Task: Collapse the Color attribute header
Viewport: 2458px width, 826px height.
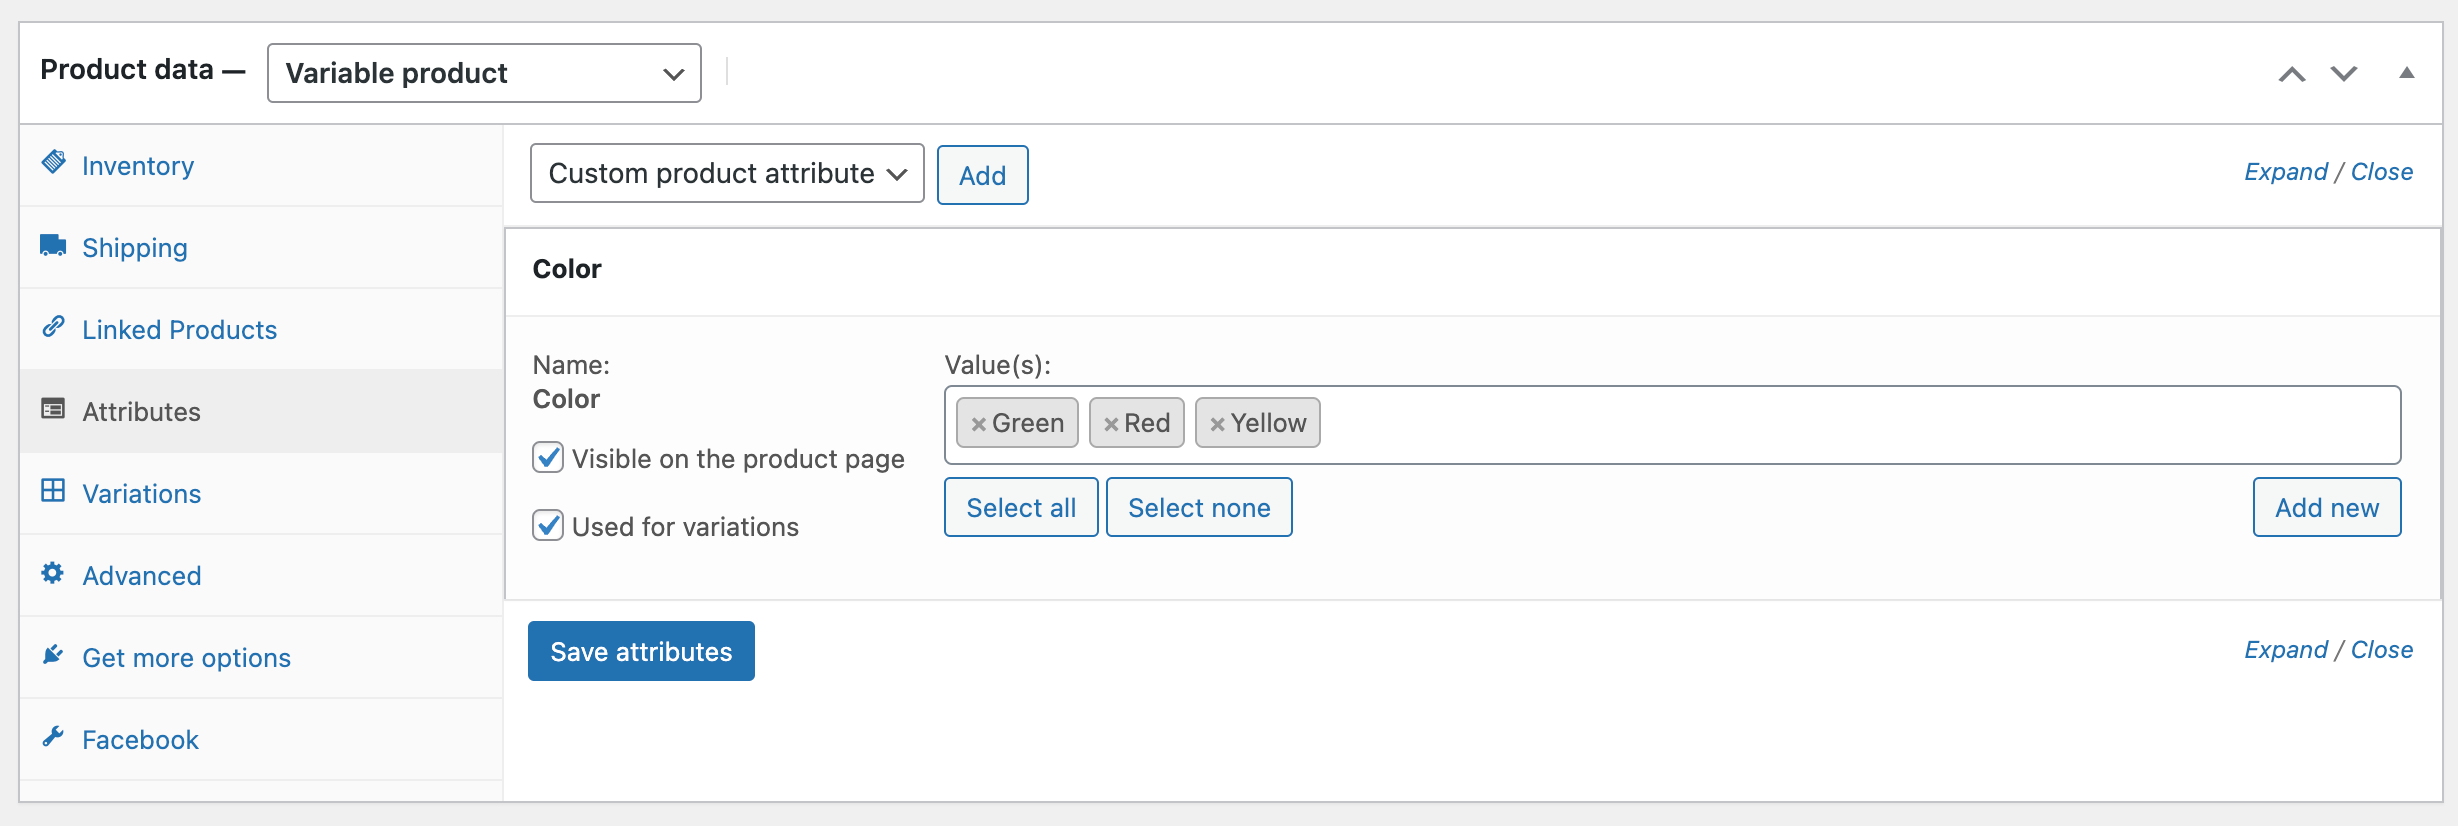Action: pyautogui.click(x=1472, y=270)
